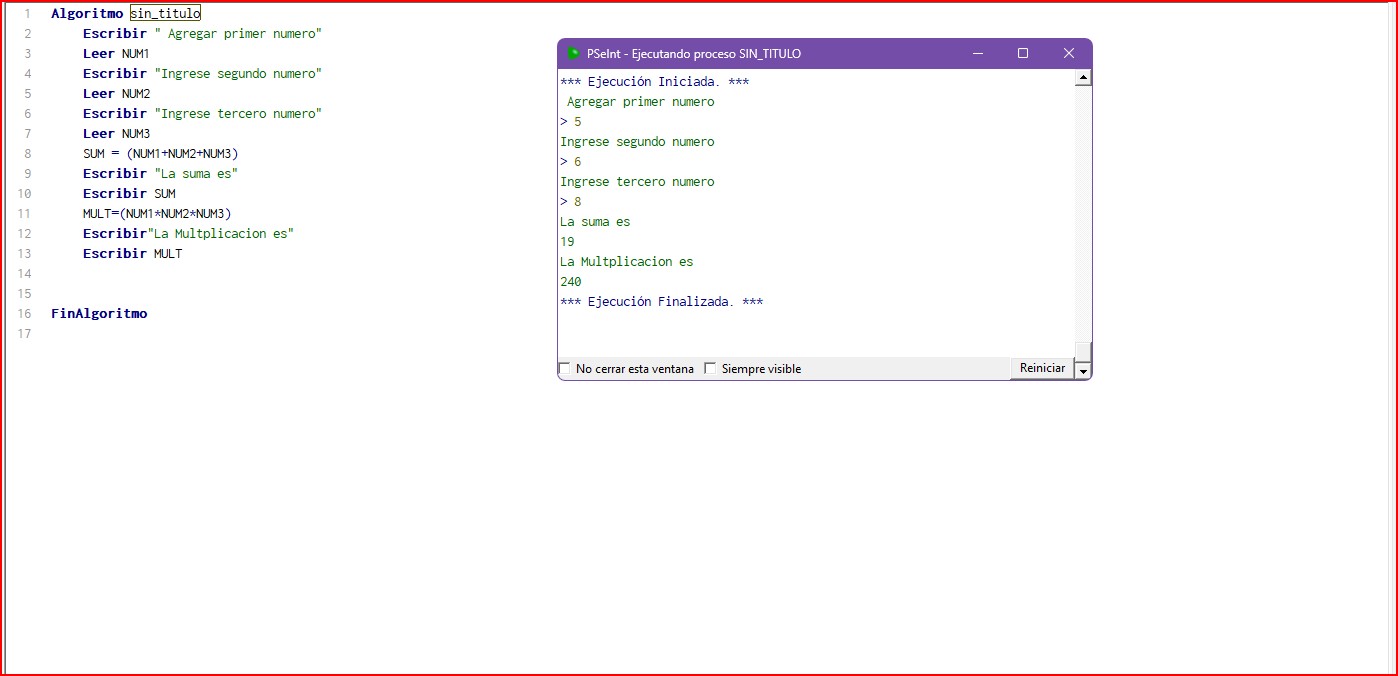Maximize the PSeInt execution window
This screenshot has width=1398, height=676.
pyautogui.click(x=1022, y=54)
